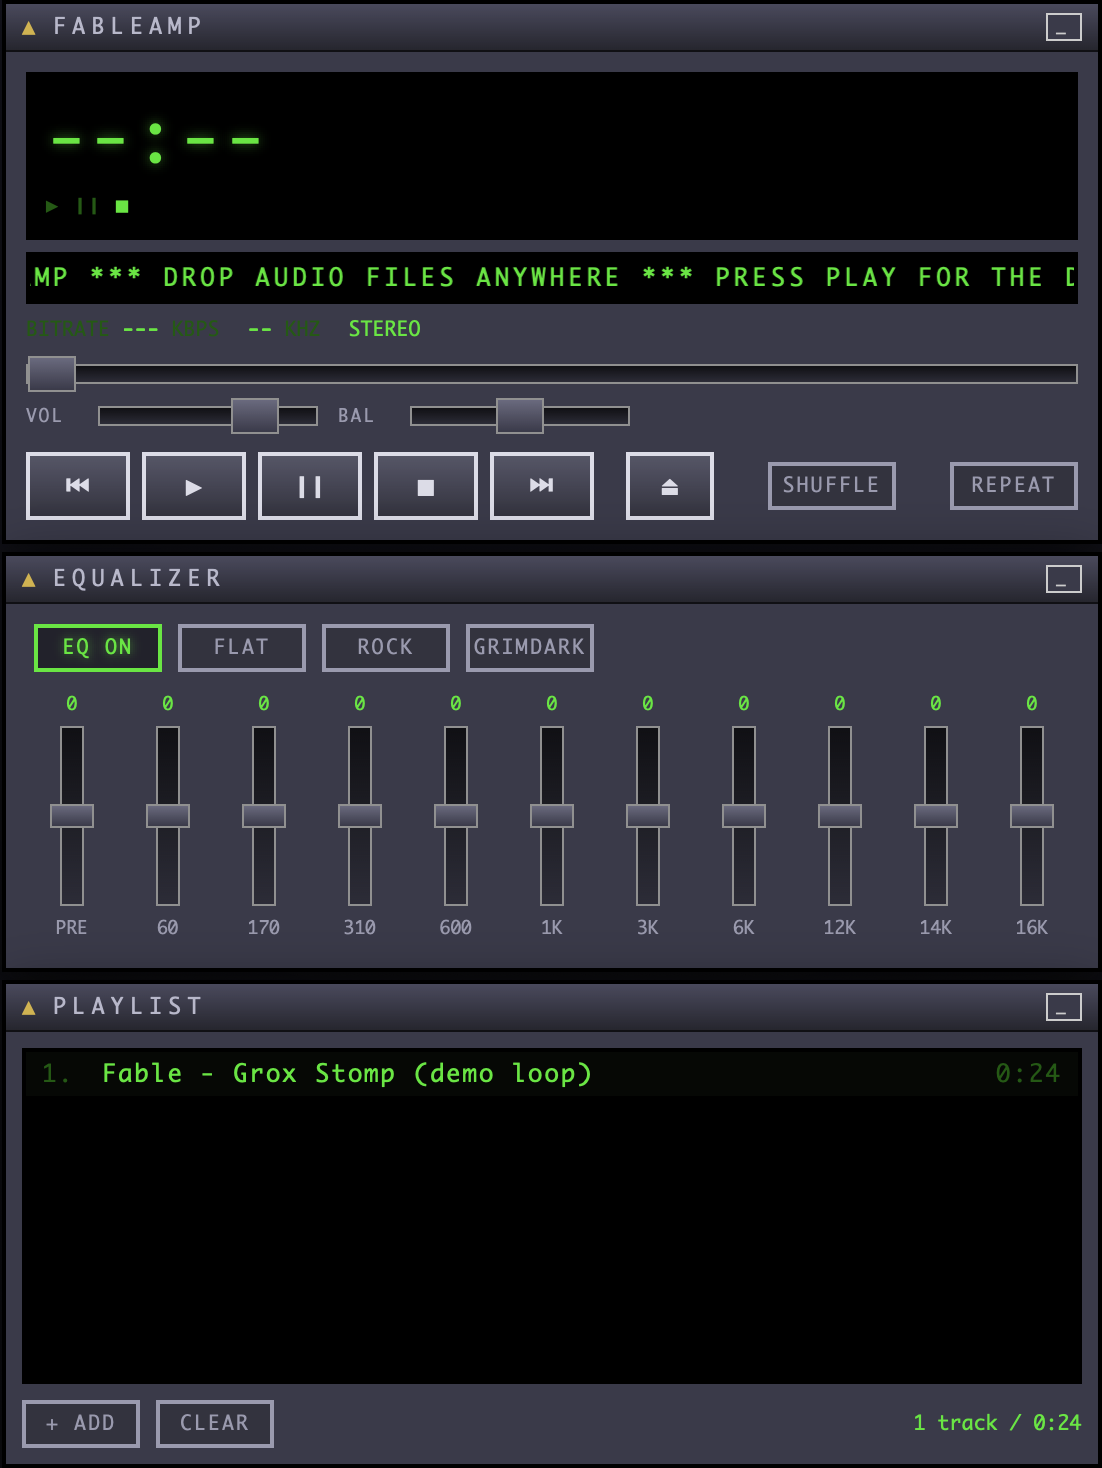Toggle SHUFFLE mode
This screenshot has width=1102, height=1468.
pos(832,486)
